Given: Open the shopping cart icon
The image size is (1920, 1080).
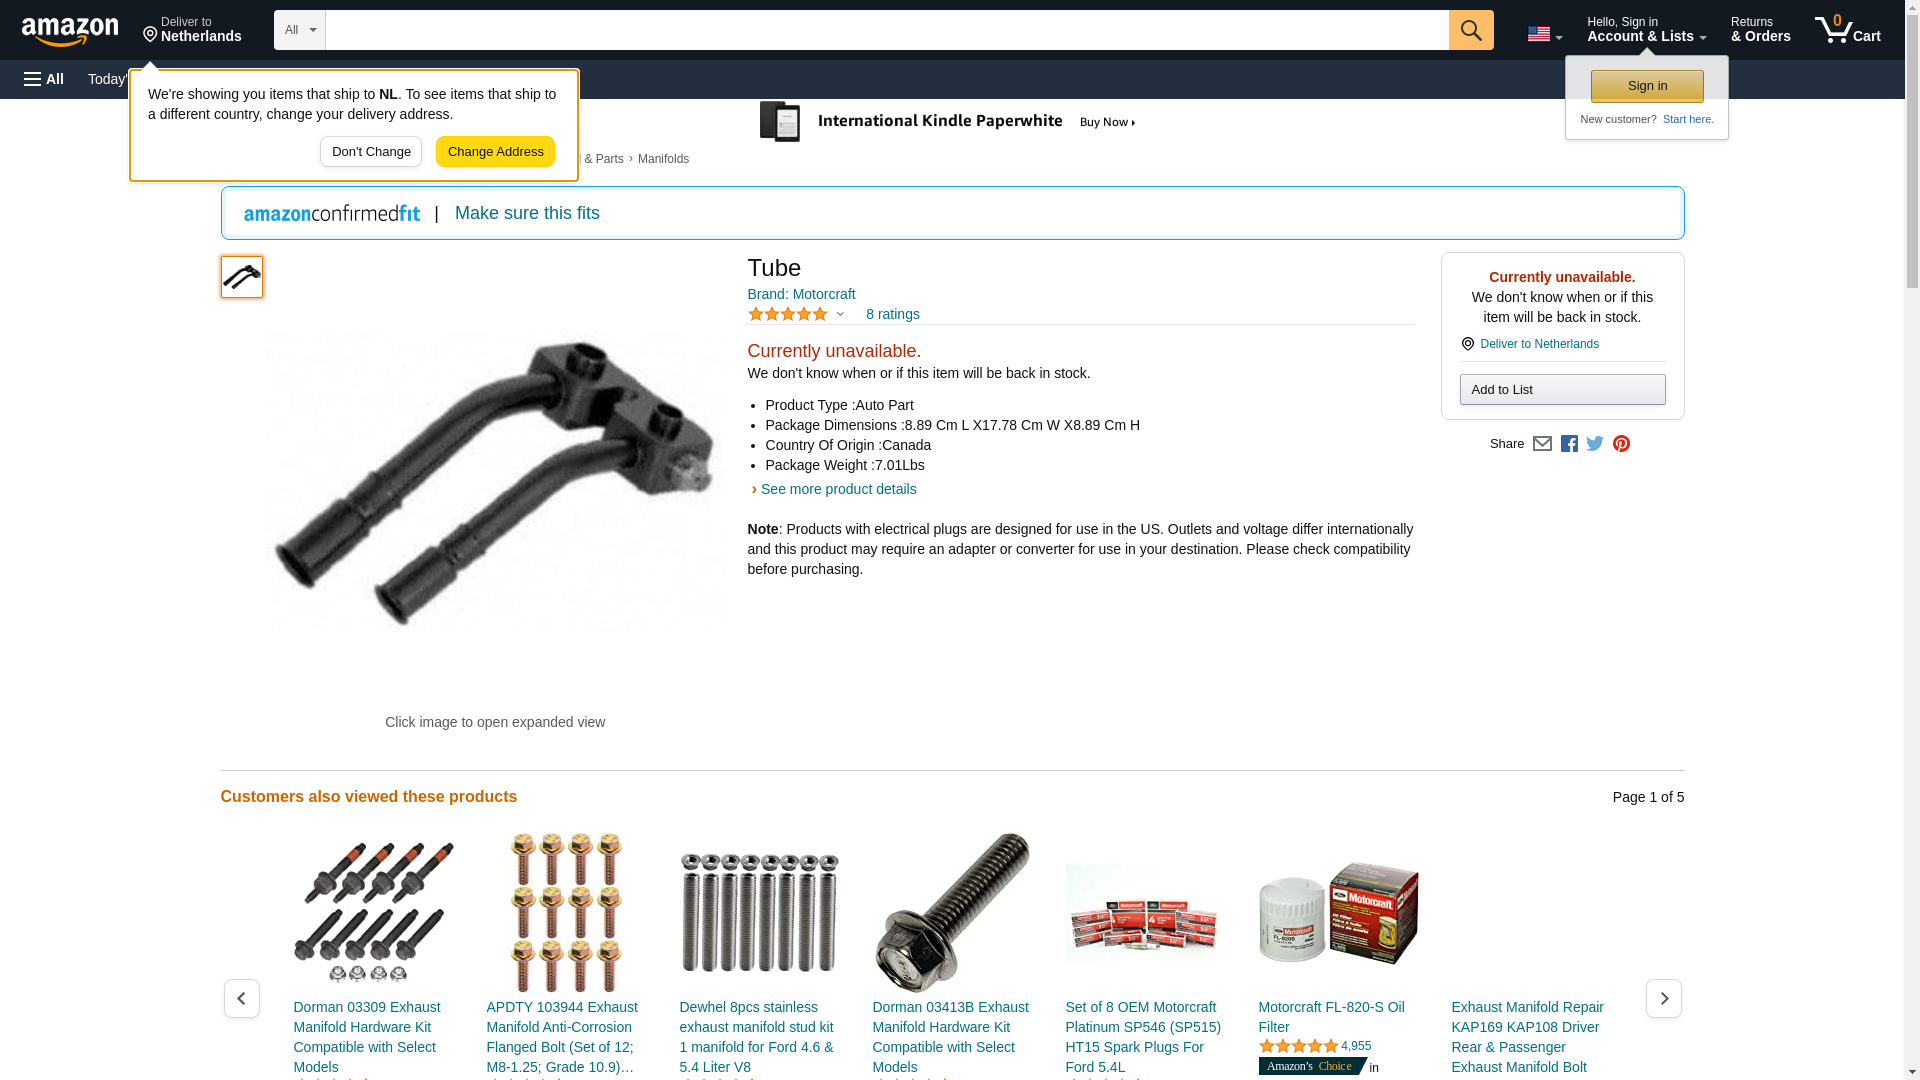Looking at the screenshot, I should click(1848, 30).
